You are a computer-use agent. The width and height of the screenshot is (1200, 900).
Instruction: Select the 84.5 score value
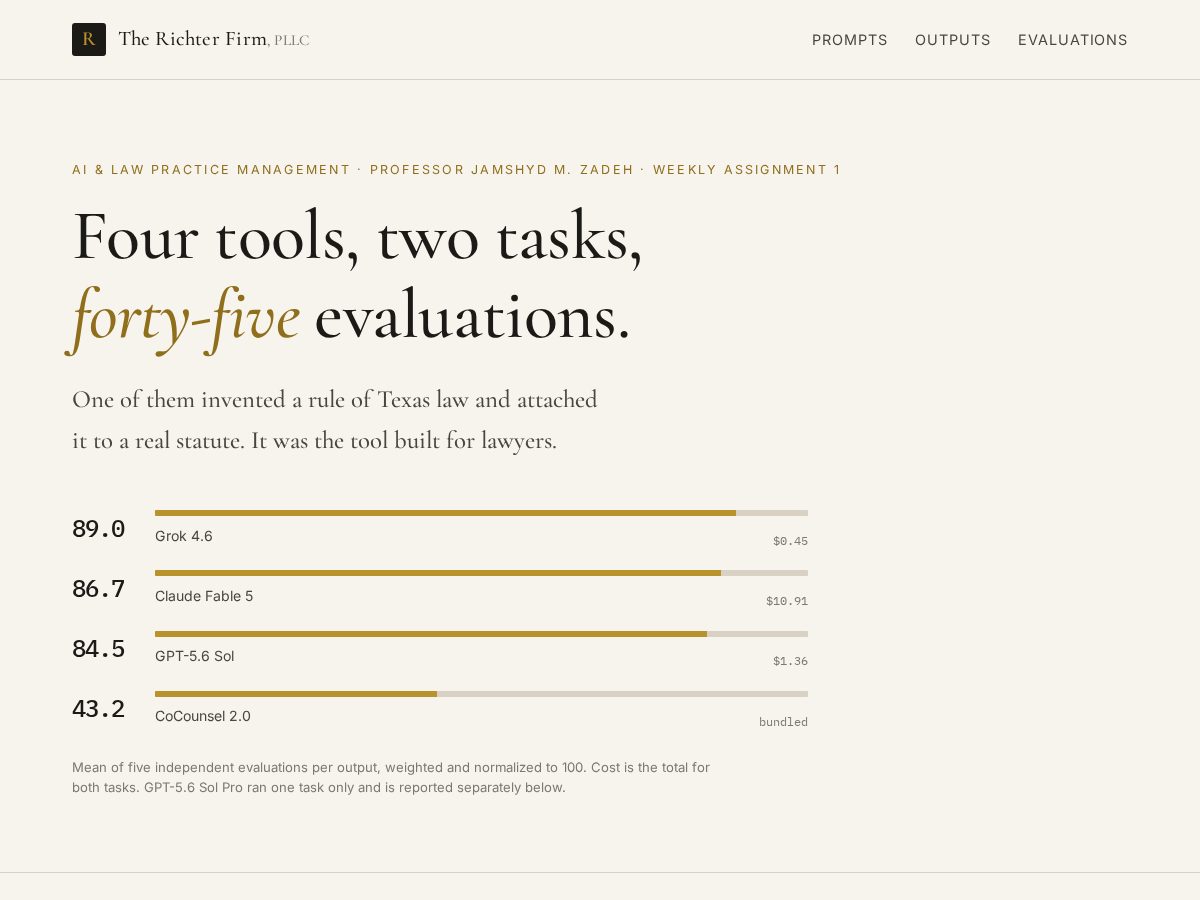(x=98, y=649)
